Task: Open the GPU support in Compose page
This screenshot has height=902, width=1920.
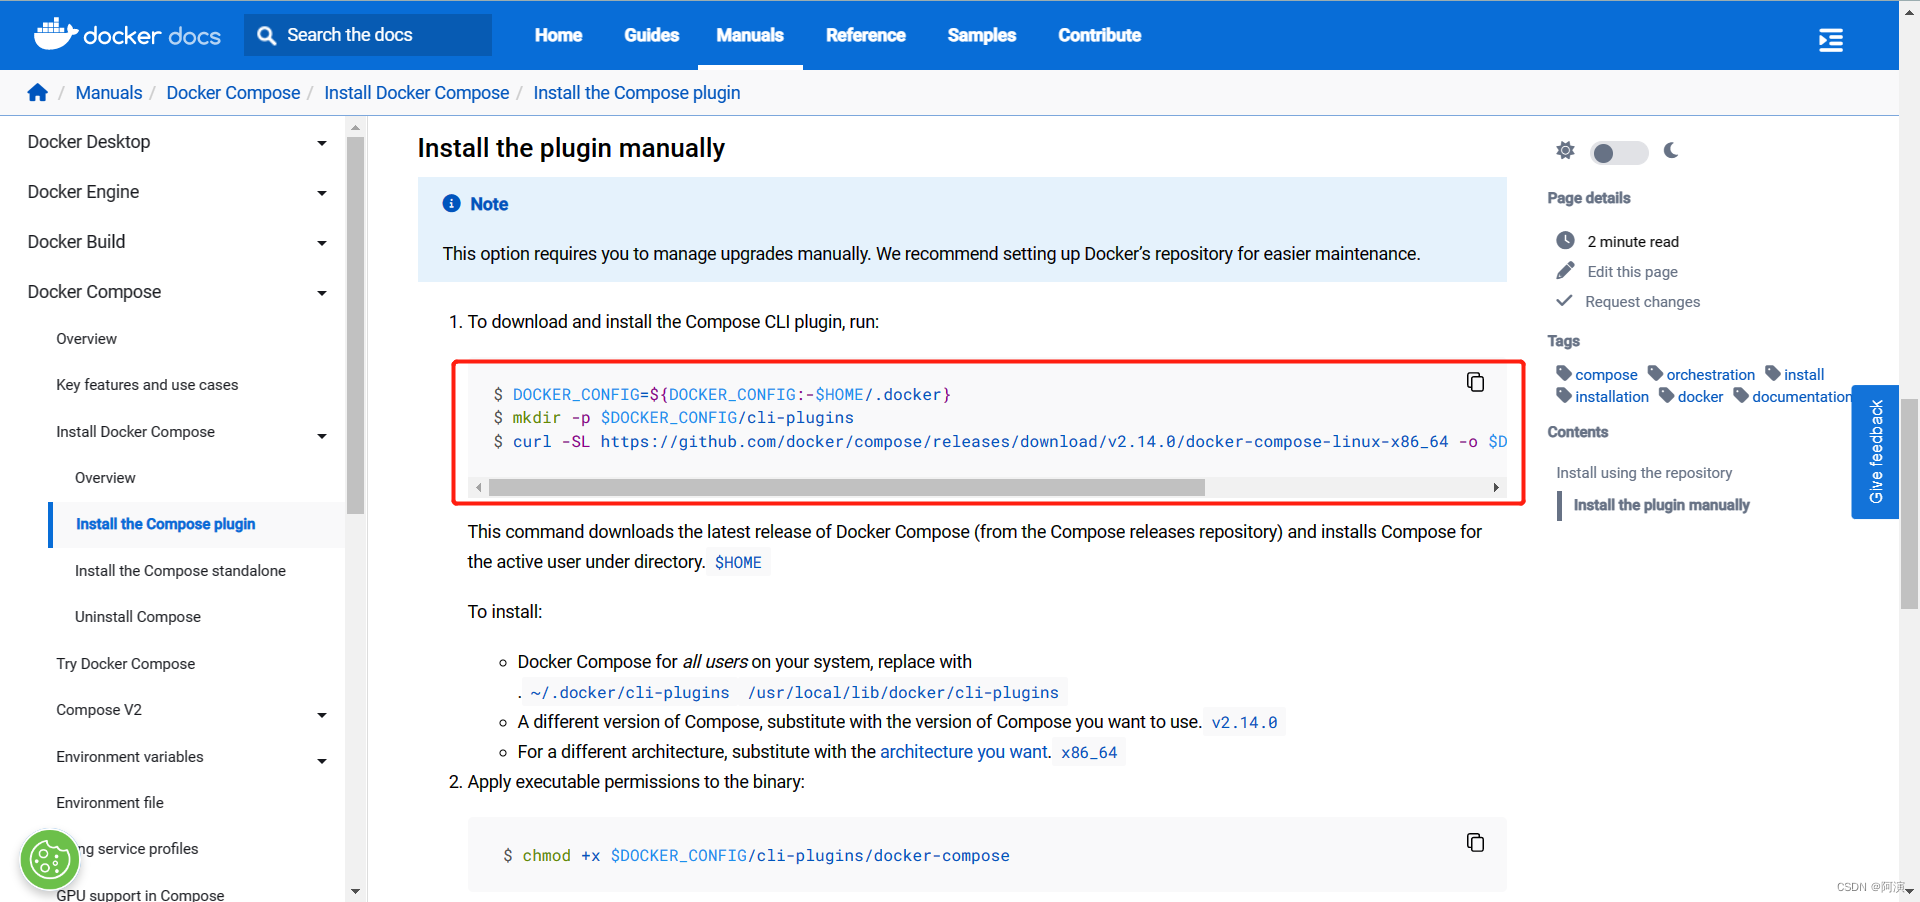Action: coord(140,895)
